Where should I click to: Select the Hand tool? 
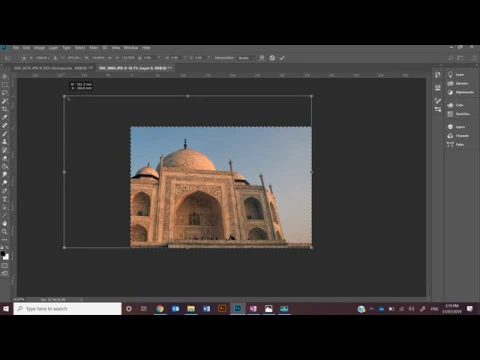click(5, 223)
